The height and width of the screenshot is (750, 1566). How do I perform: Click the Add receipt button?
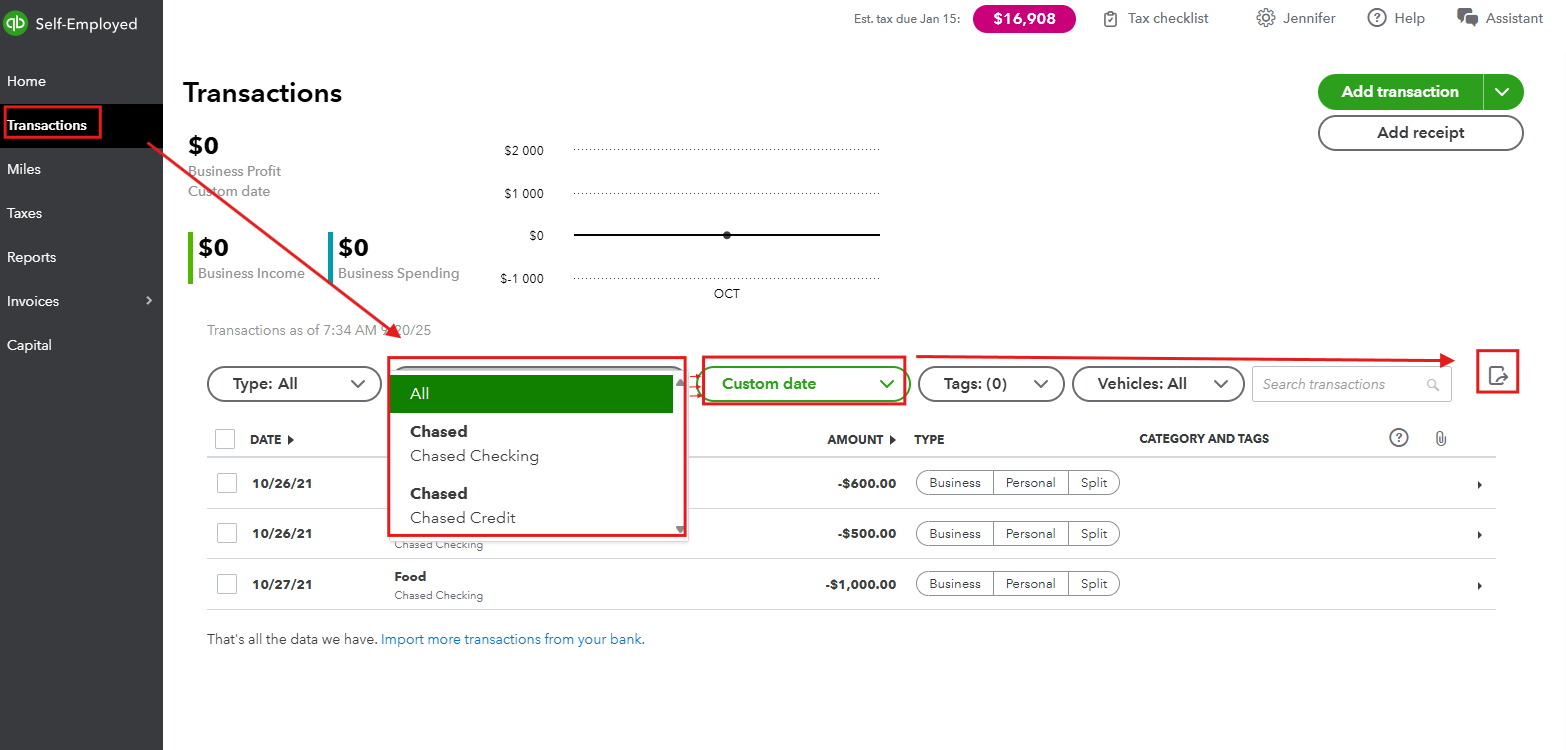[1420, 133]
